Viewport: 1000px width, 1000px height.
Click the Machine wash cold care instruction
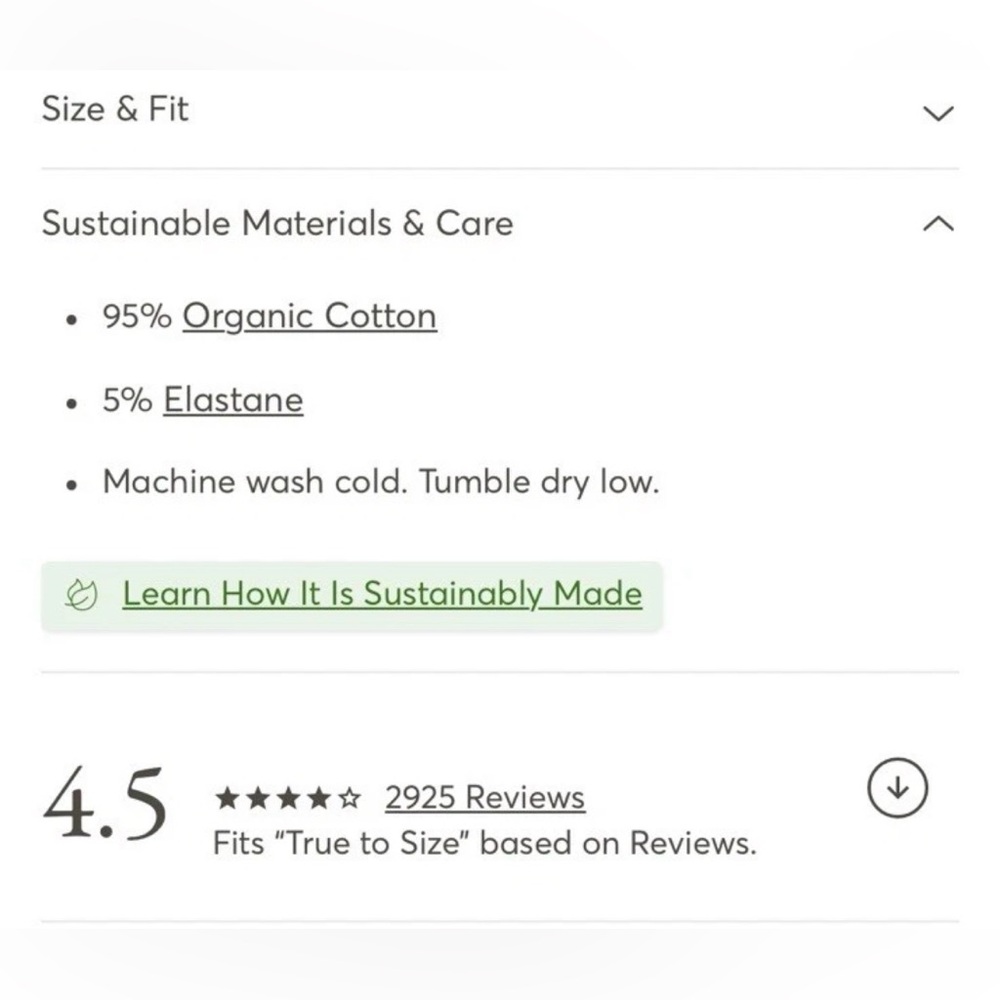tap(381, 482)
